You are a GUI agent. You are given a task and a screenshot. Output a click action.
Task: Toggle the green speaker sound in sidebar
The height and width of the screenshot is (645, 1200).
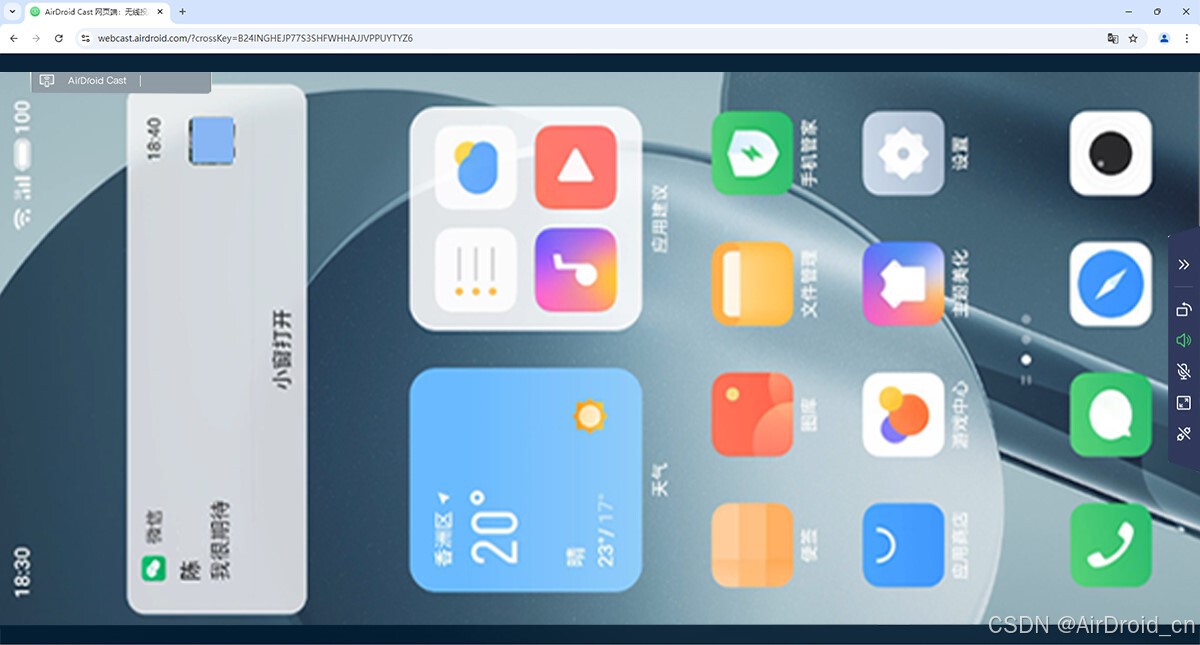point(1184,341)
